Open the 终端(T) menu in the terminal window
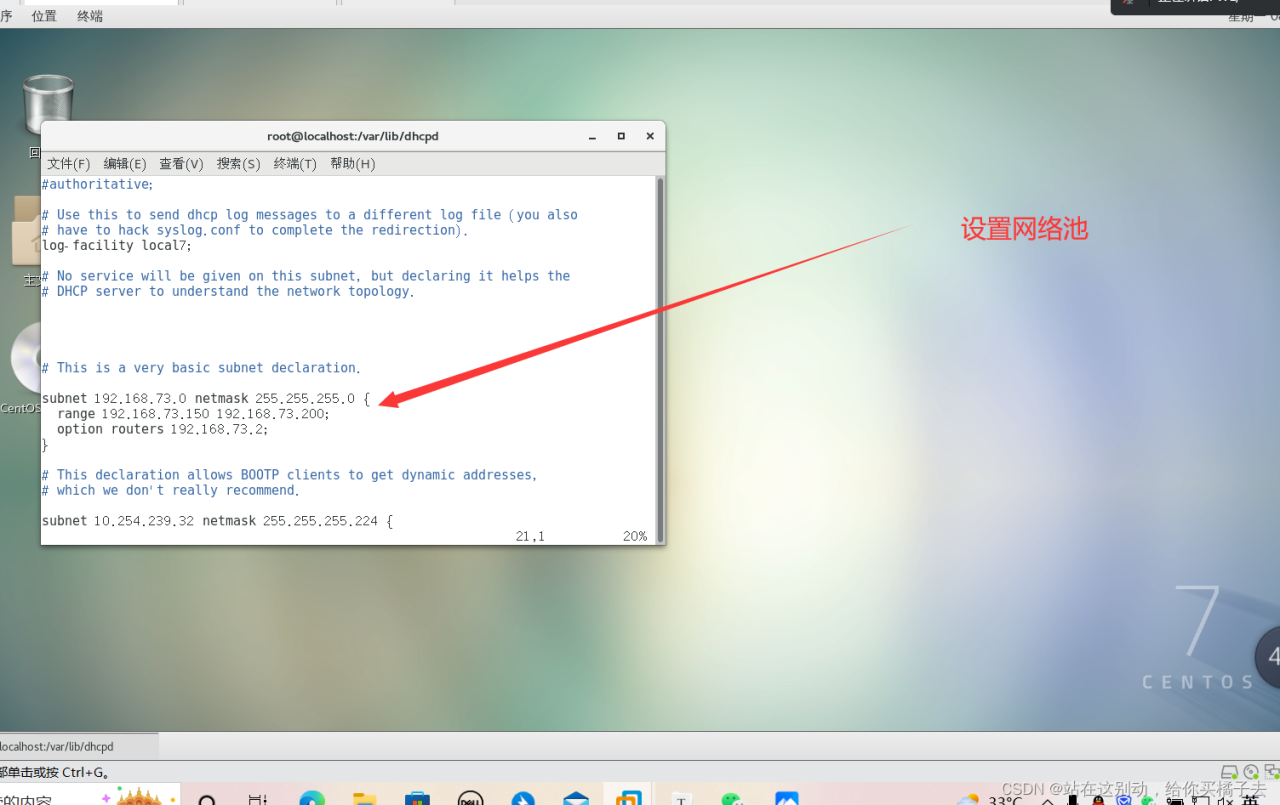The image size is (1280, 805). [295, 163]
